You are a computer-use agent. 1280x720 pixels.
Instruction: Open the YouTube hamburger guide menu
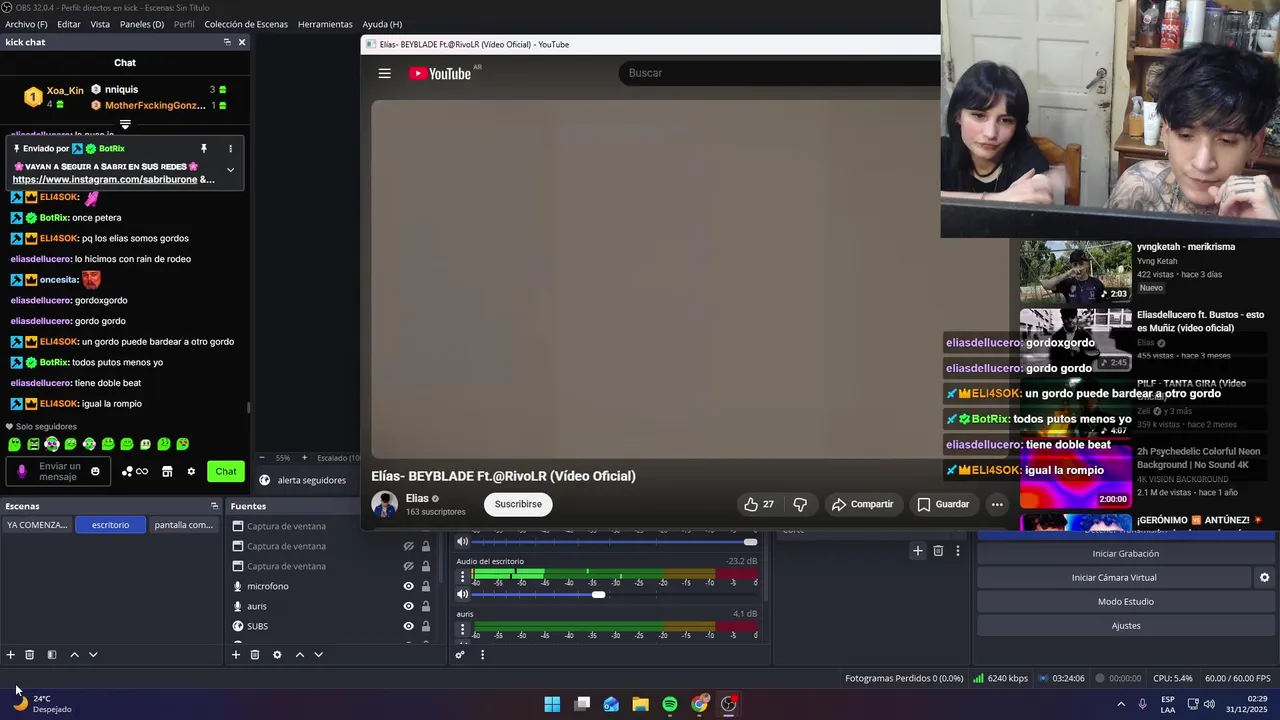point(384,73)
